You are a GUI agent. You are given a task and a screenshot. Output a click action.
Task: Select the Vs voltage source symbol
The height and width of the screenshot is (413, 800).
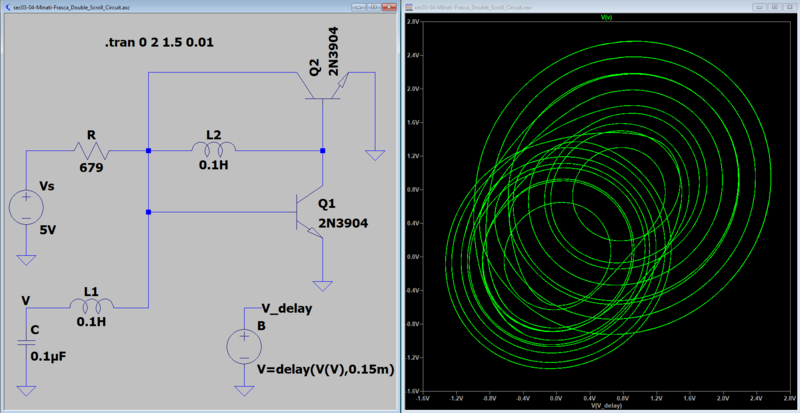pyautogui.click(x=26, y=208)
